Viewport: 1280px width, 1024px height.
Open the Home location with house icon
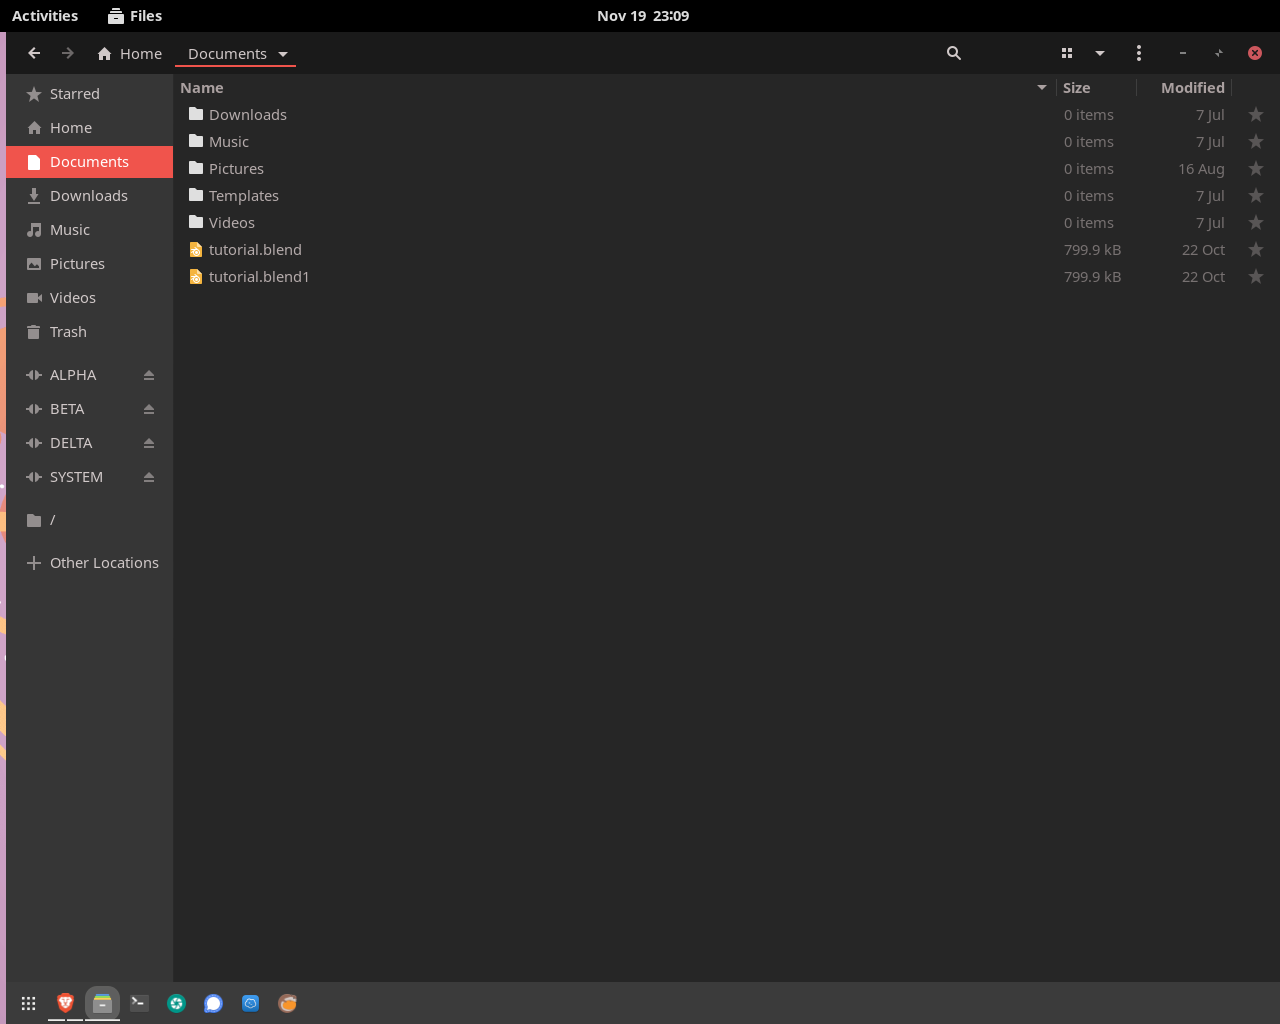click(129, 53)
